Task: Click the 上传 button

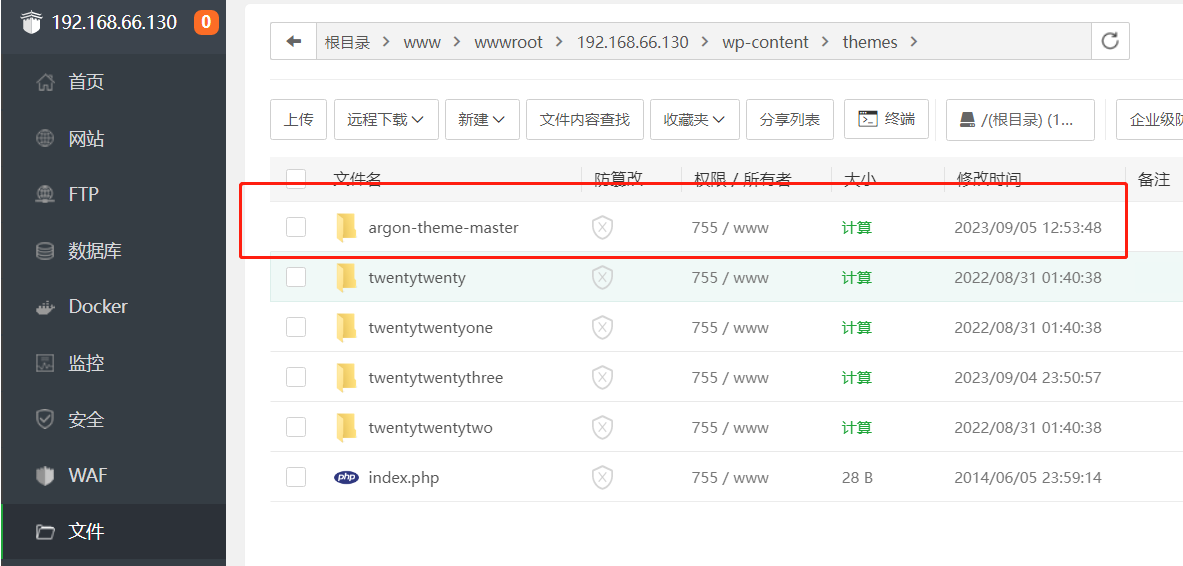Action: click(298, 120)
